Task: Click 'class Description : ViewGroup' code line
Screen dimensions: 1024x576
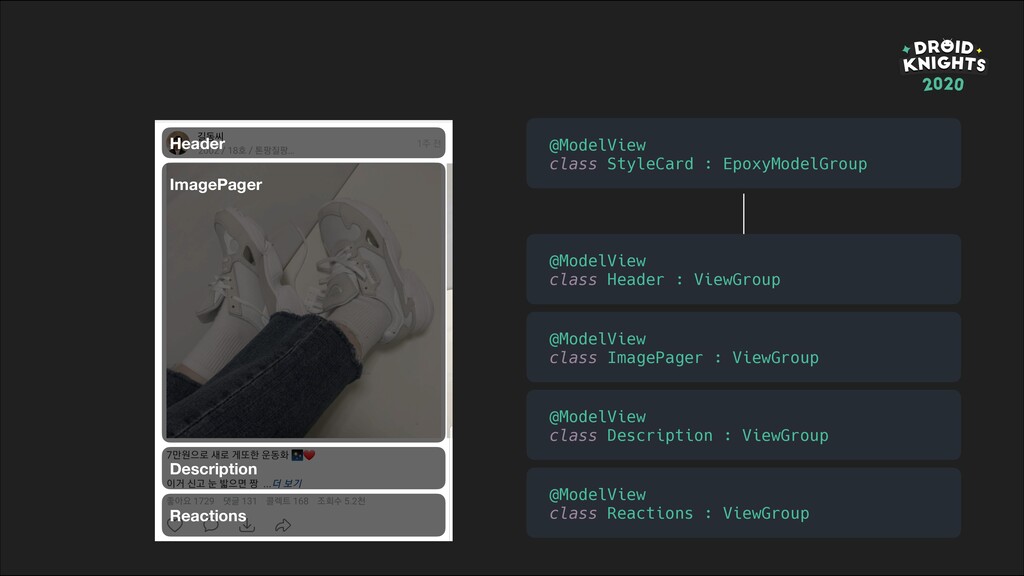Action: (x=688, y=436)
